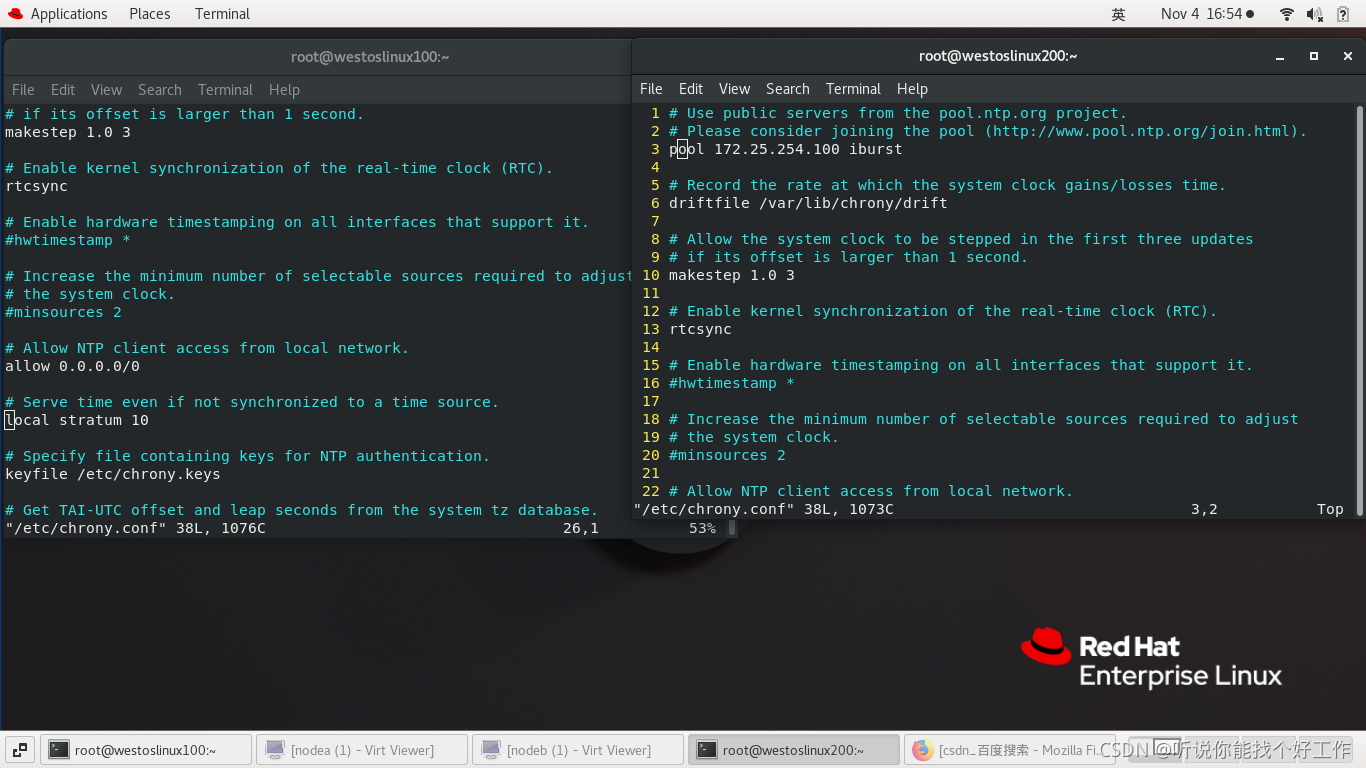Image resolution: width=1366 pixels, height=768 pixels.
Task: Click the scrollbar thumb in westoslinux100 terminal
Action: (731, 527)
